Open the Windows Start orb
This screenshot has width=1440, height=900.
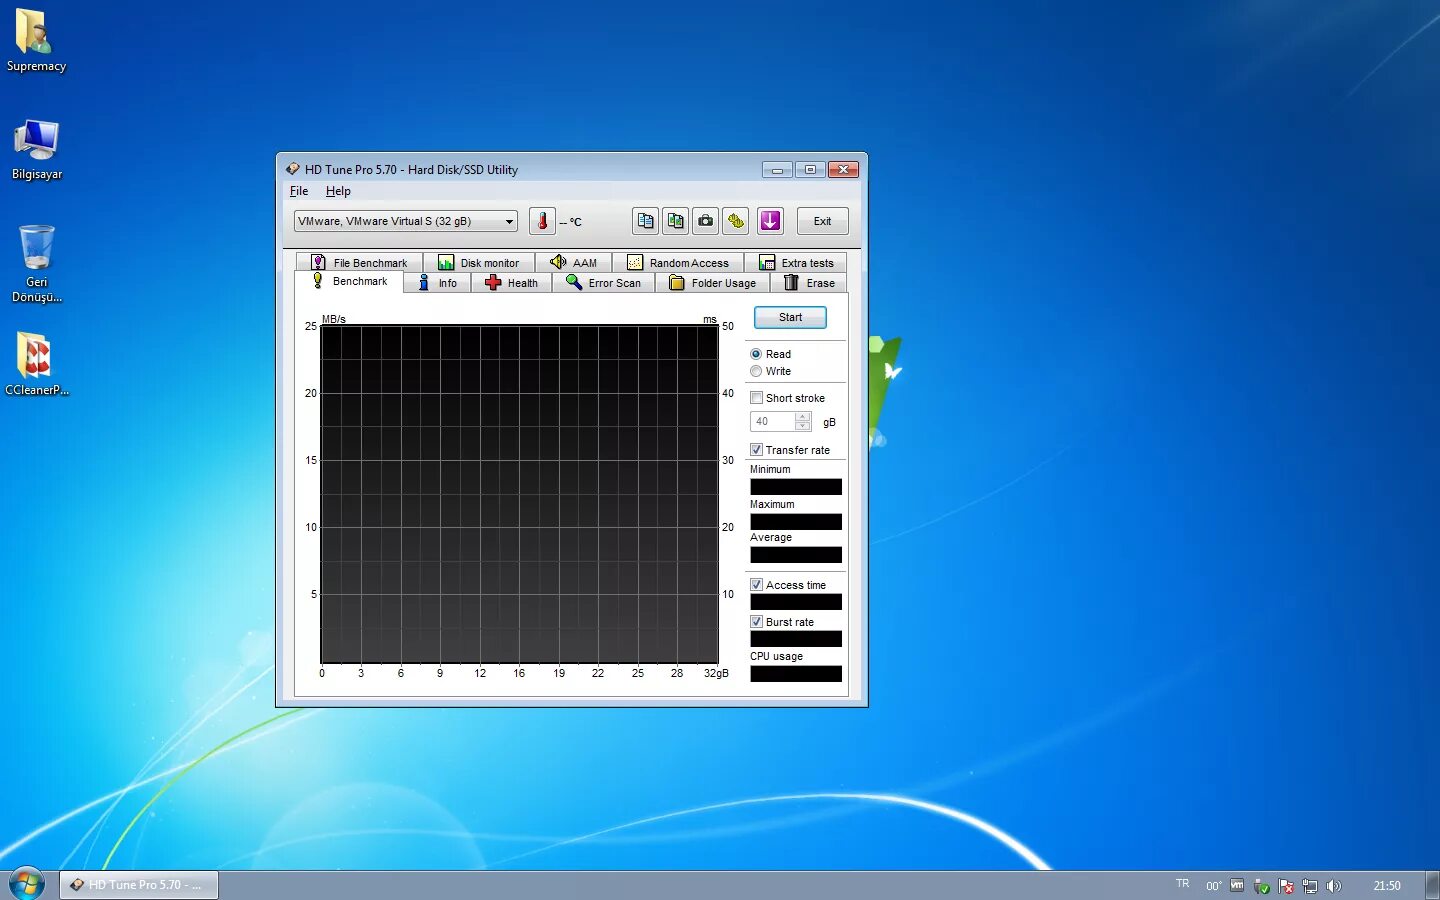27,885
